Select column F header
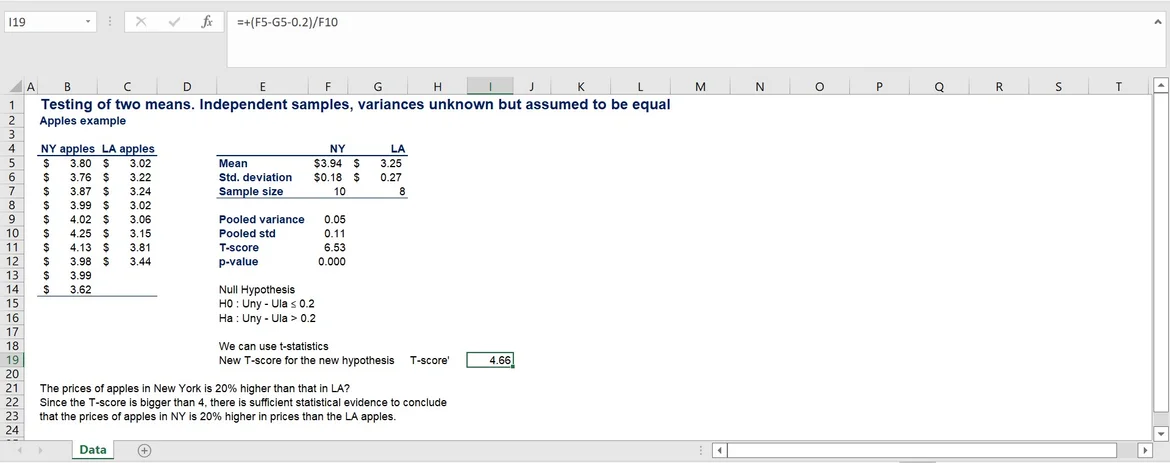This screenshot has height=463, width=1170. [x=328, y=88]
